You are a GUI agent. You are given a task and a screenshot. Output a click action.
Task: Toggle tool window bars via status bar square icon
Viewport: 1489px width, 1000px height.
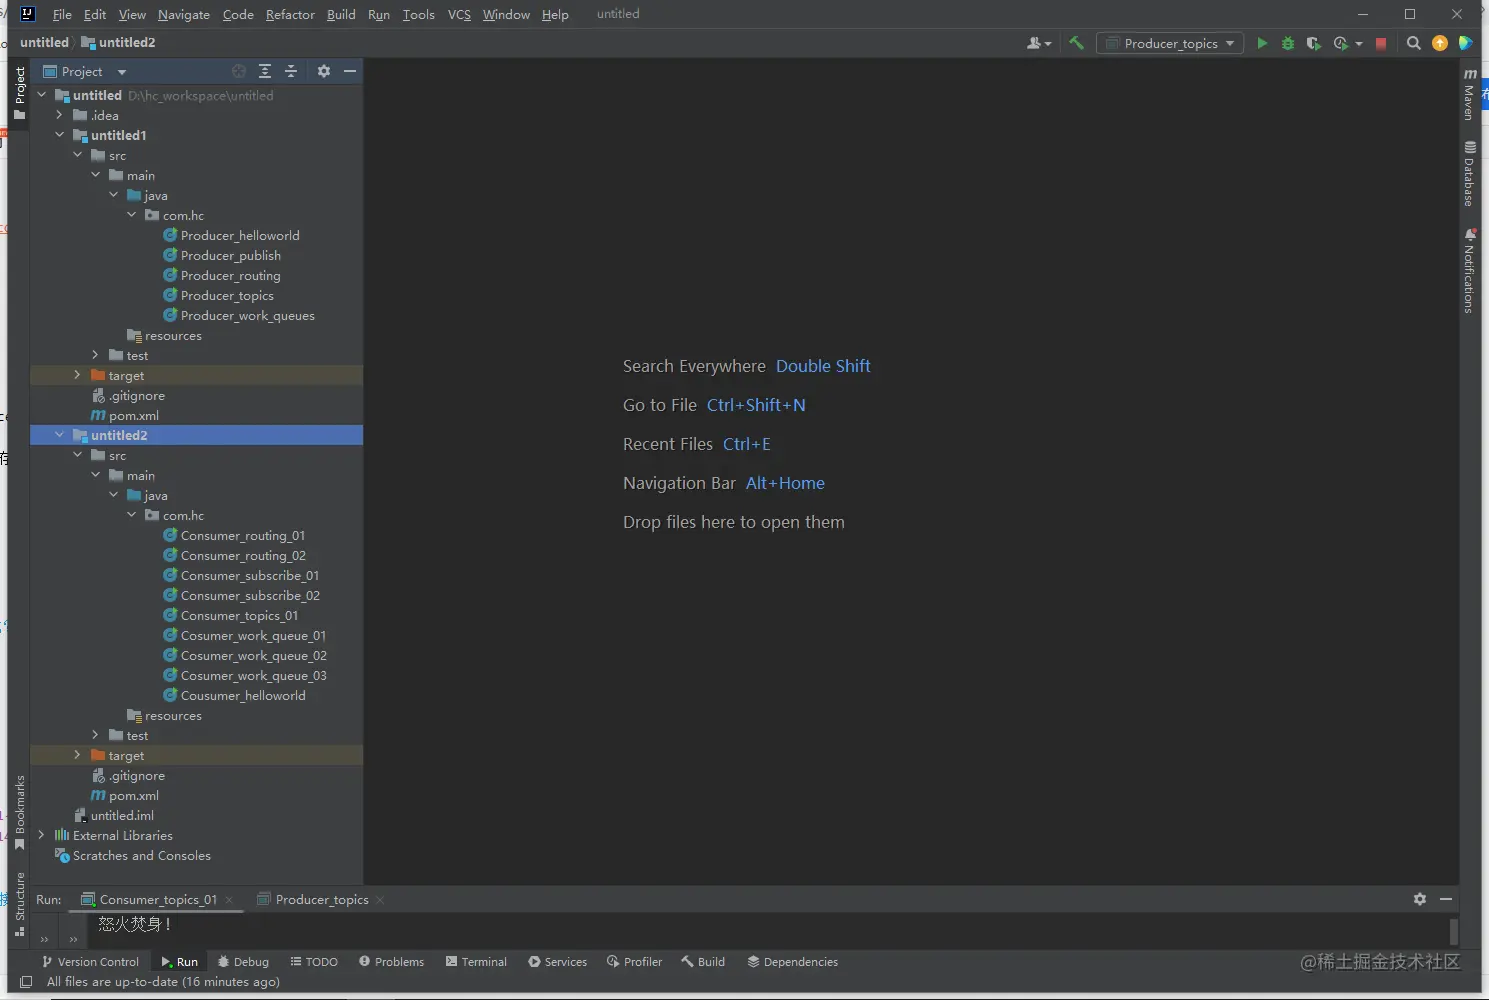(26, 982)
